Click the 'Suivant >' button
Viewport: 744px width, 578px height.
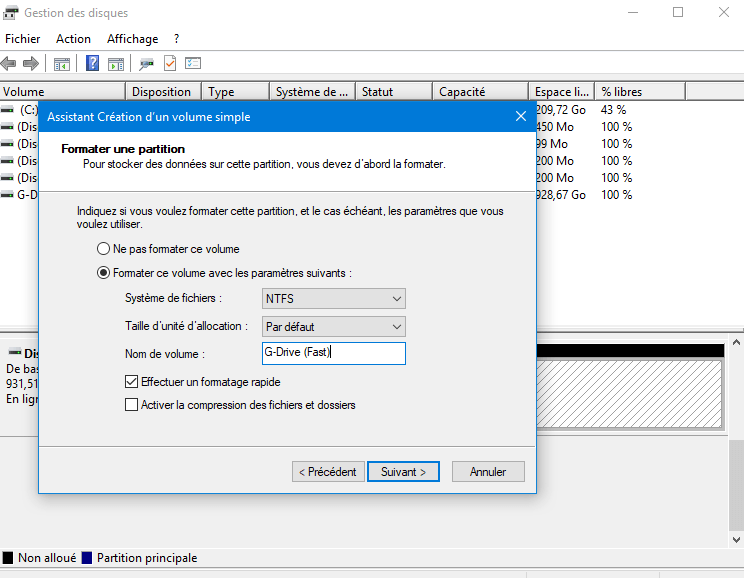[403, 471]
